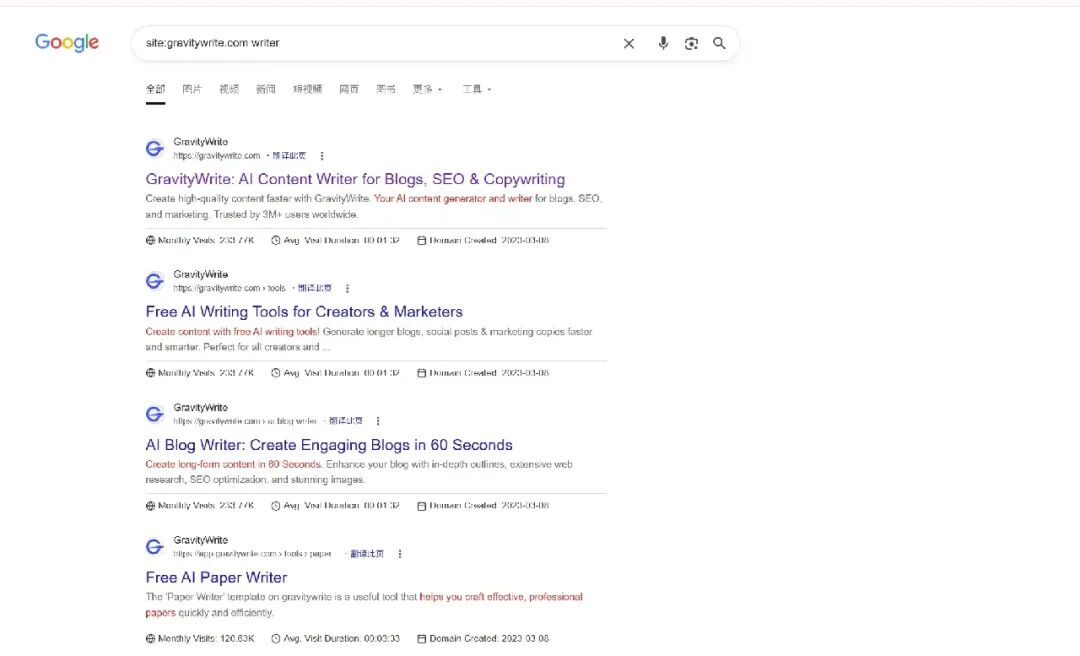Switch to the 图片 tab
1080x656 pixels.
(x=192, y=89)
